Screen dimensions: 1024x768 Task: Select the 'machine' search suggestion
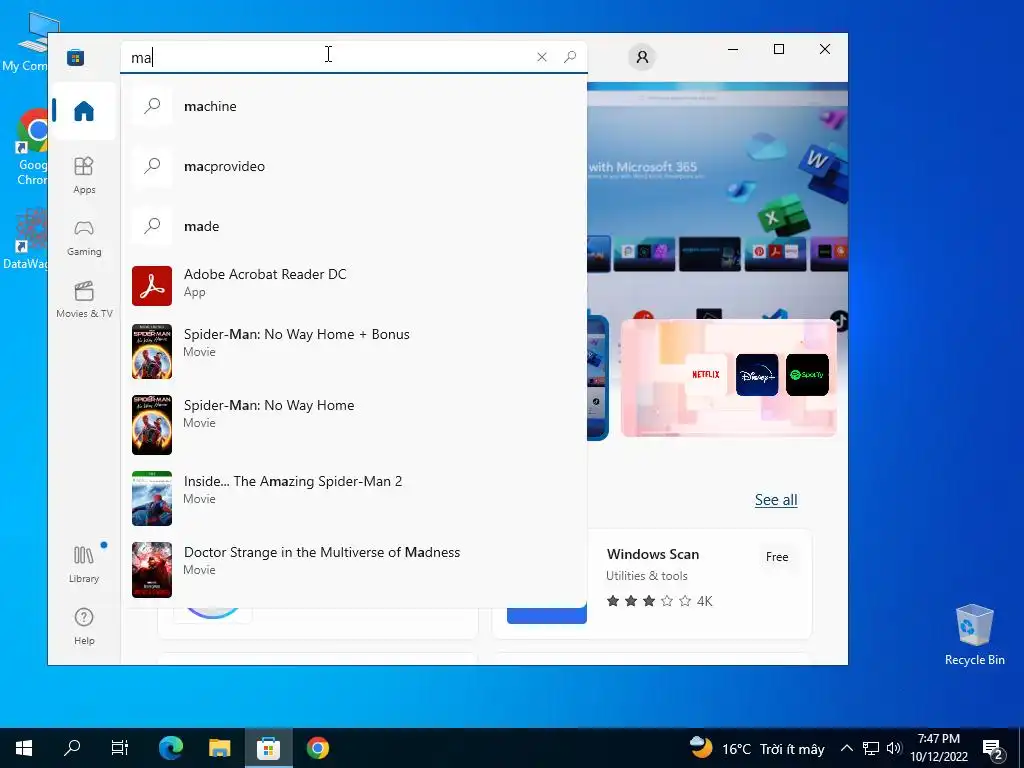(x=353, y=106)
